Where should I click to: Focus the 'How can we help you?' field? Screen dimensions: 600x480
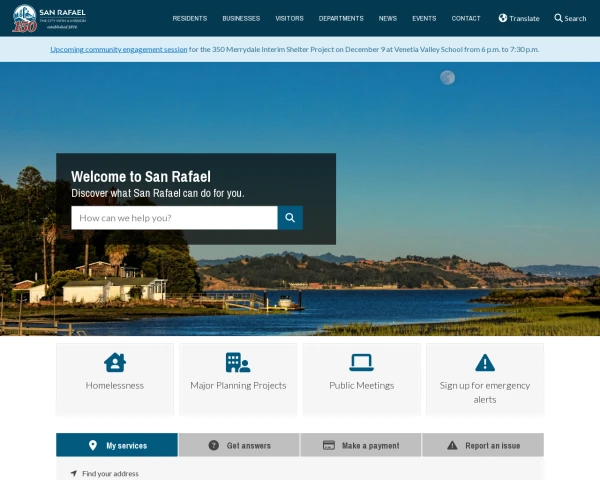tap(174, 218)
